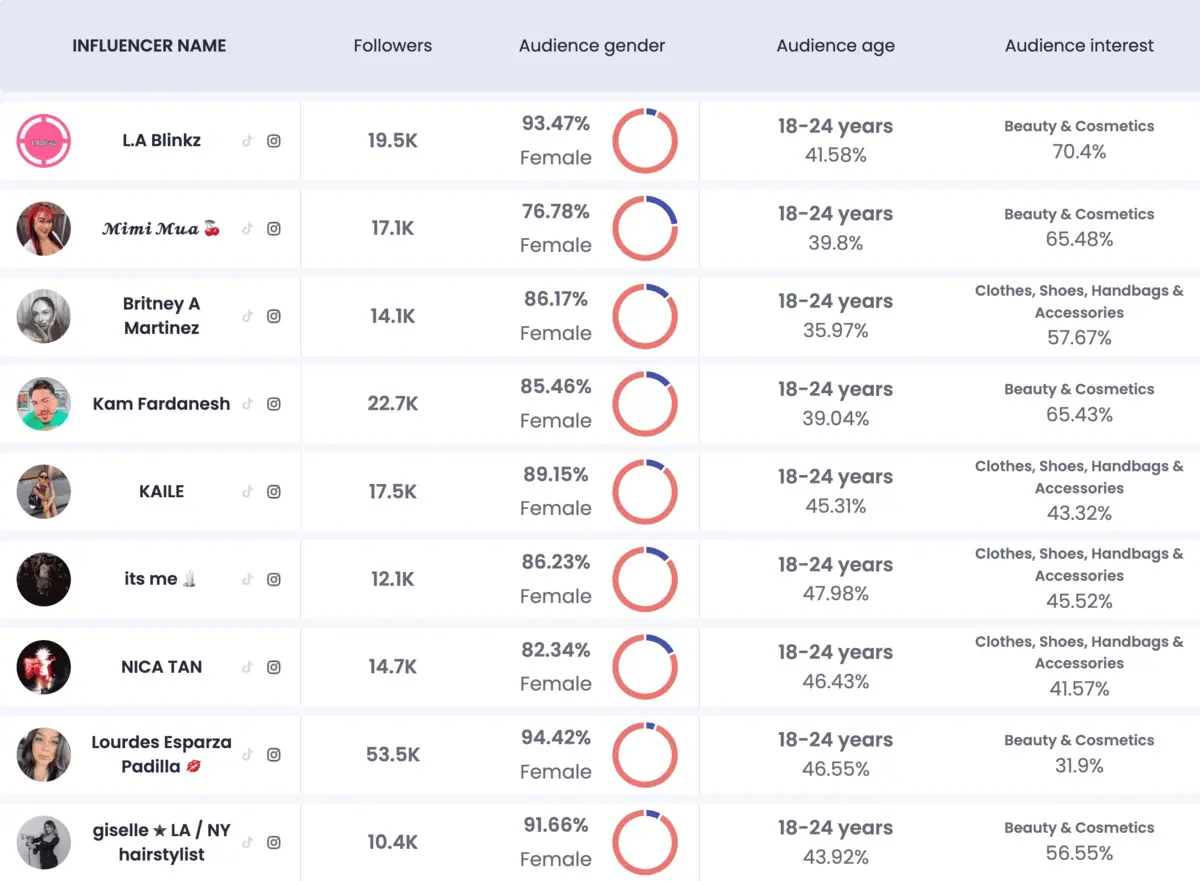This screenshot has height=881, width=1200.
Task: Open L.A Blinkz's Instagram icon
Action: click(x=273, y=141)
